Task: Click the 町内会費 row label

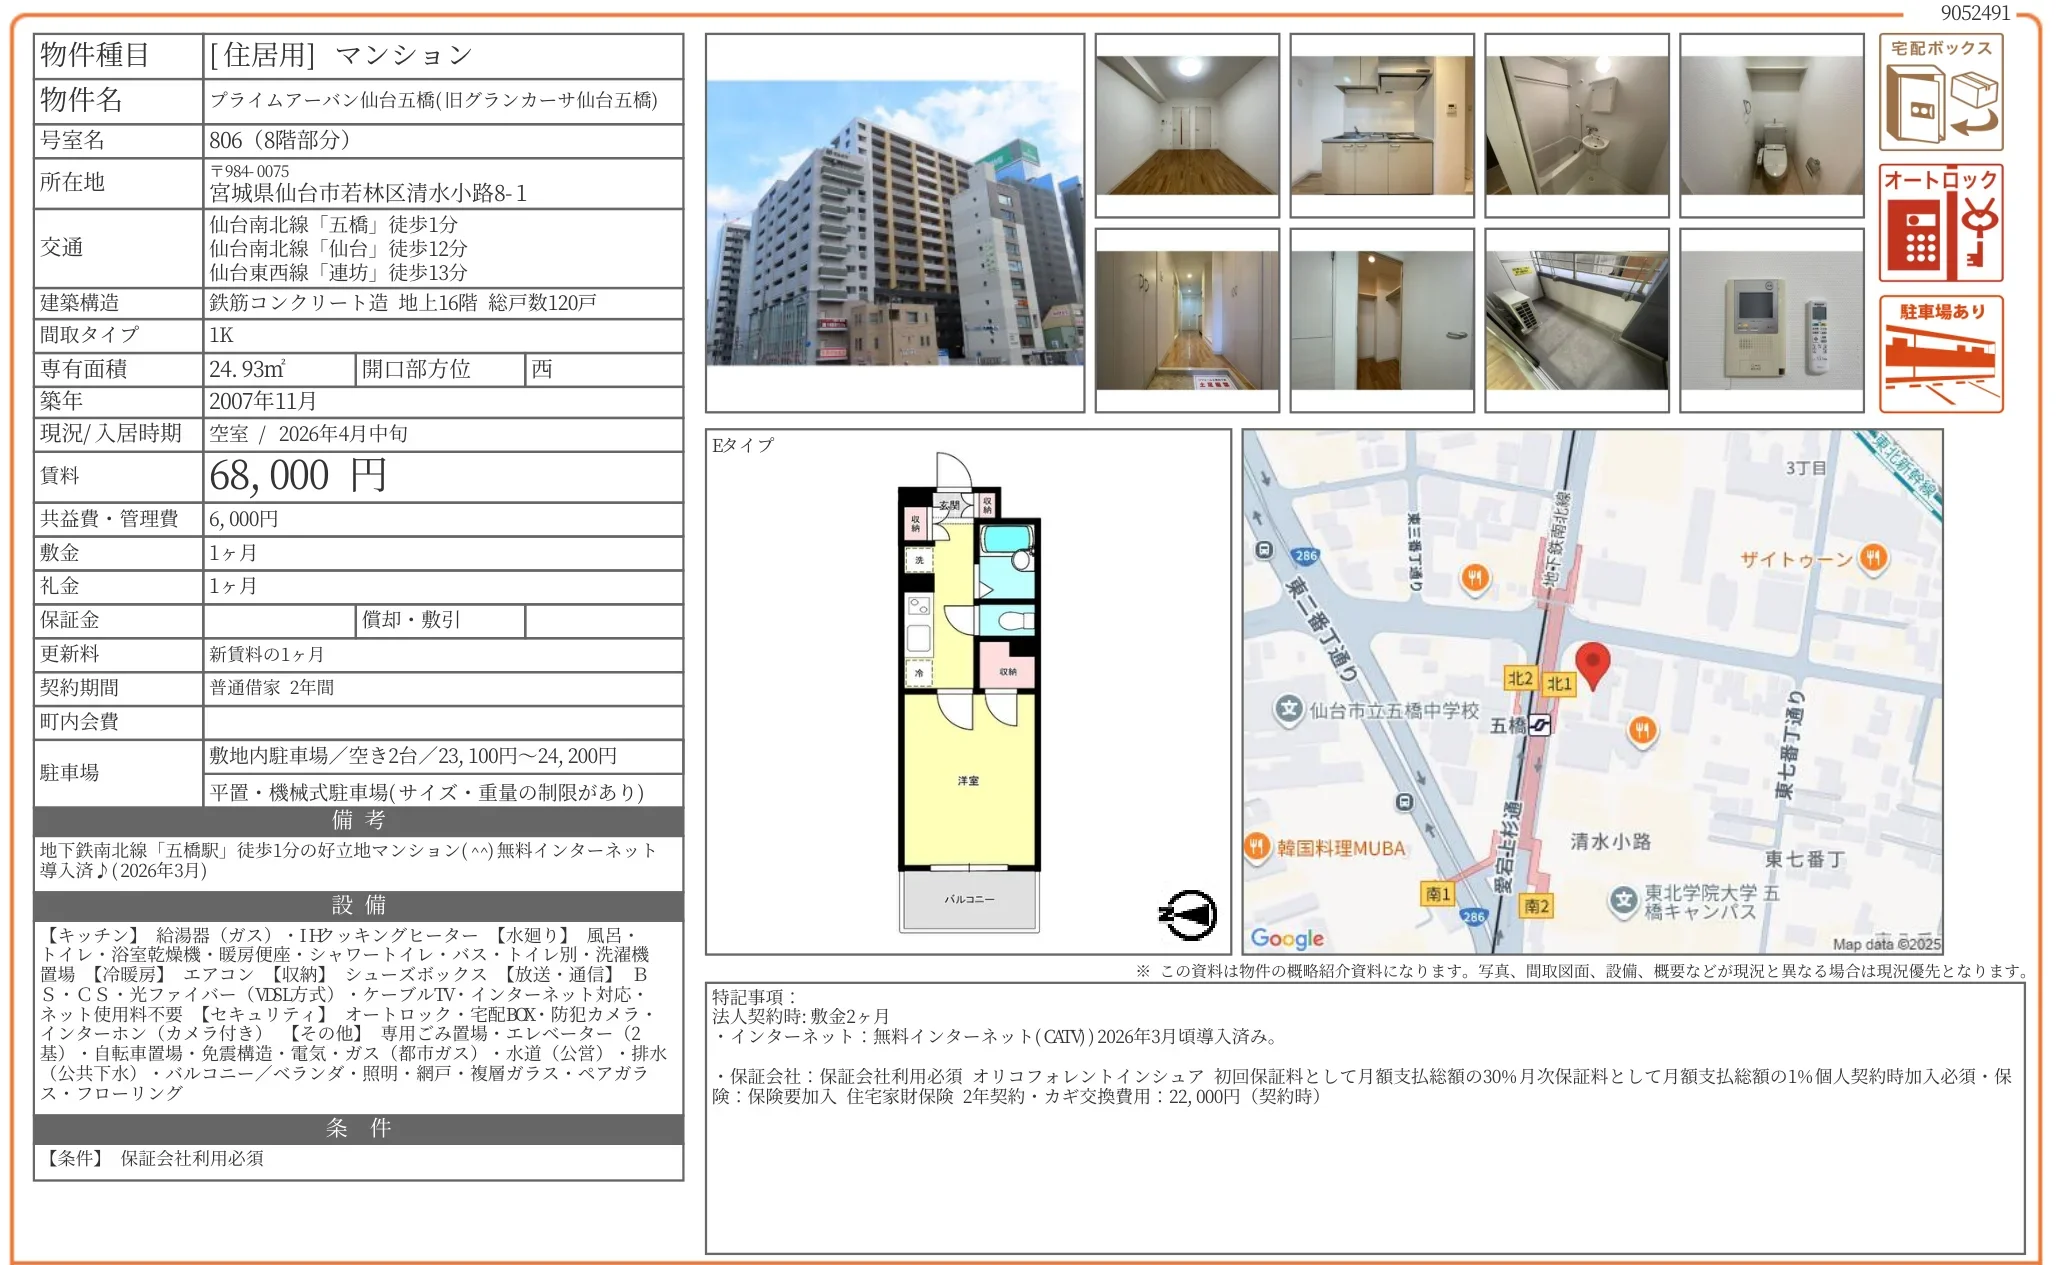Action: (79, 722)
